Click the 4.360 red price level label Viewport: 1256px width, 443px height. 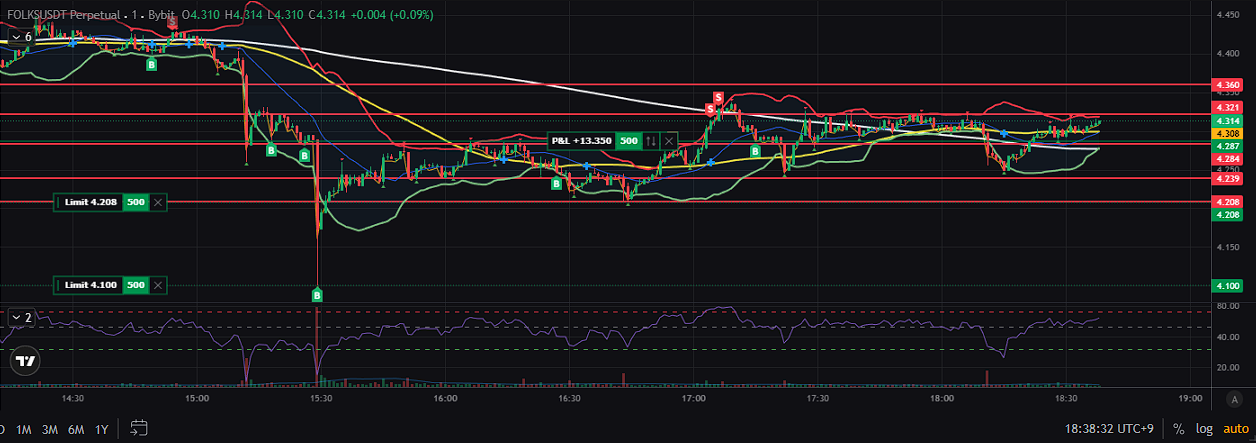(1225, 86)
